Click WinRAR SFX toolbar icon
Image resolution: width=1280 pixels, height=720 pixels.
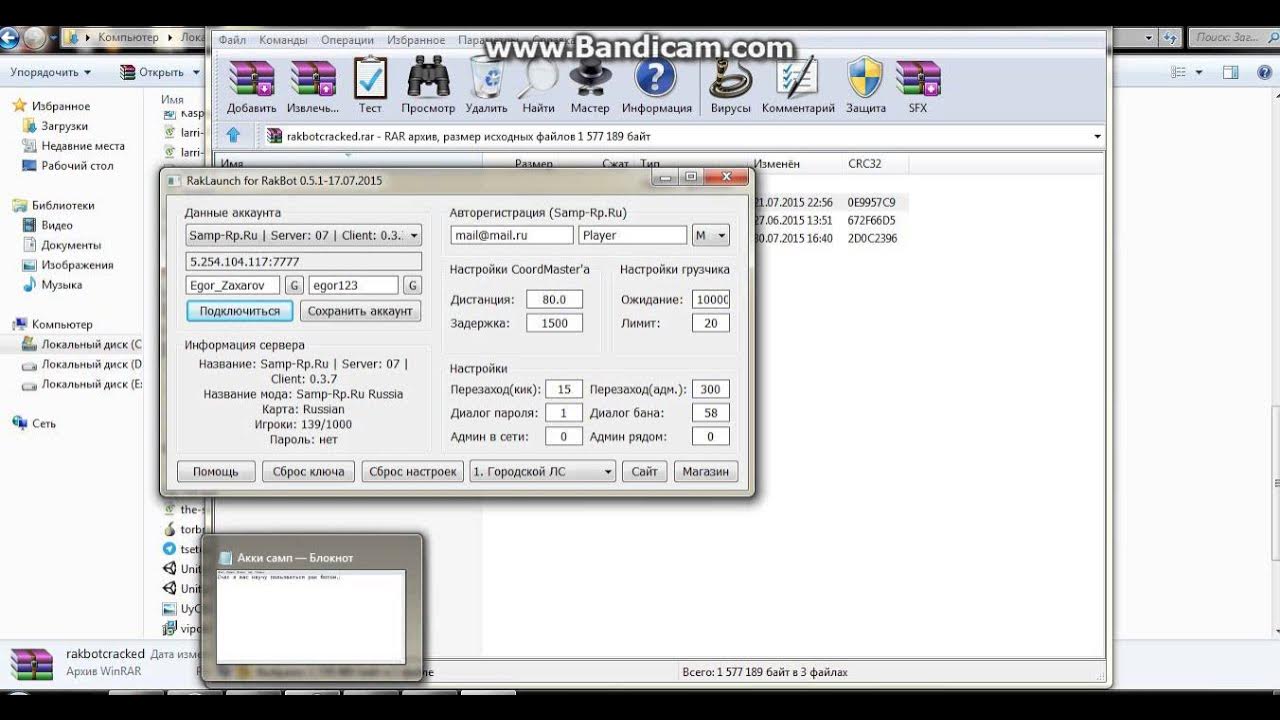tap(918, 79)
